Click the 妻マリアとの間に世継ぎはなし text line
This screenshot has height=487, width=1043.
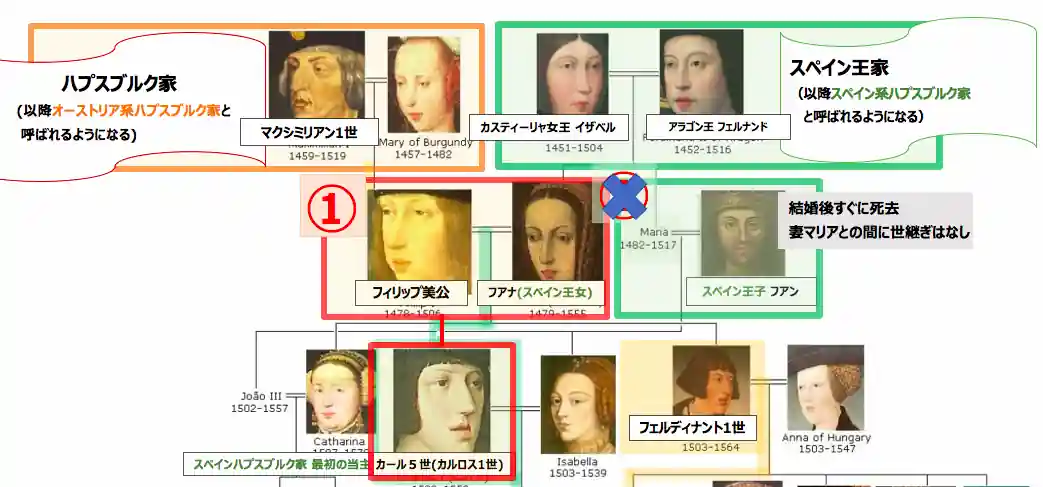[879, 233]
